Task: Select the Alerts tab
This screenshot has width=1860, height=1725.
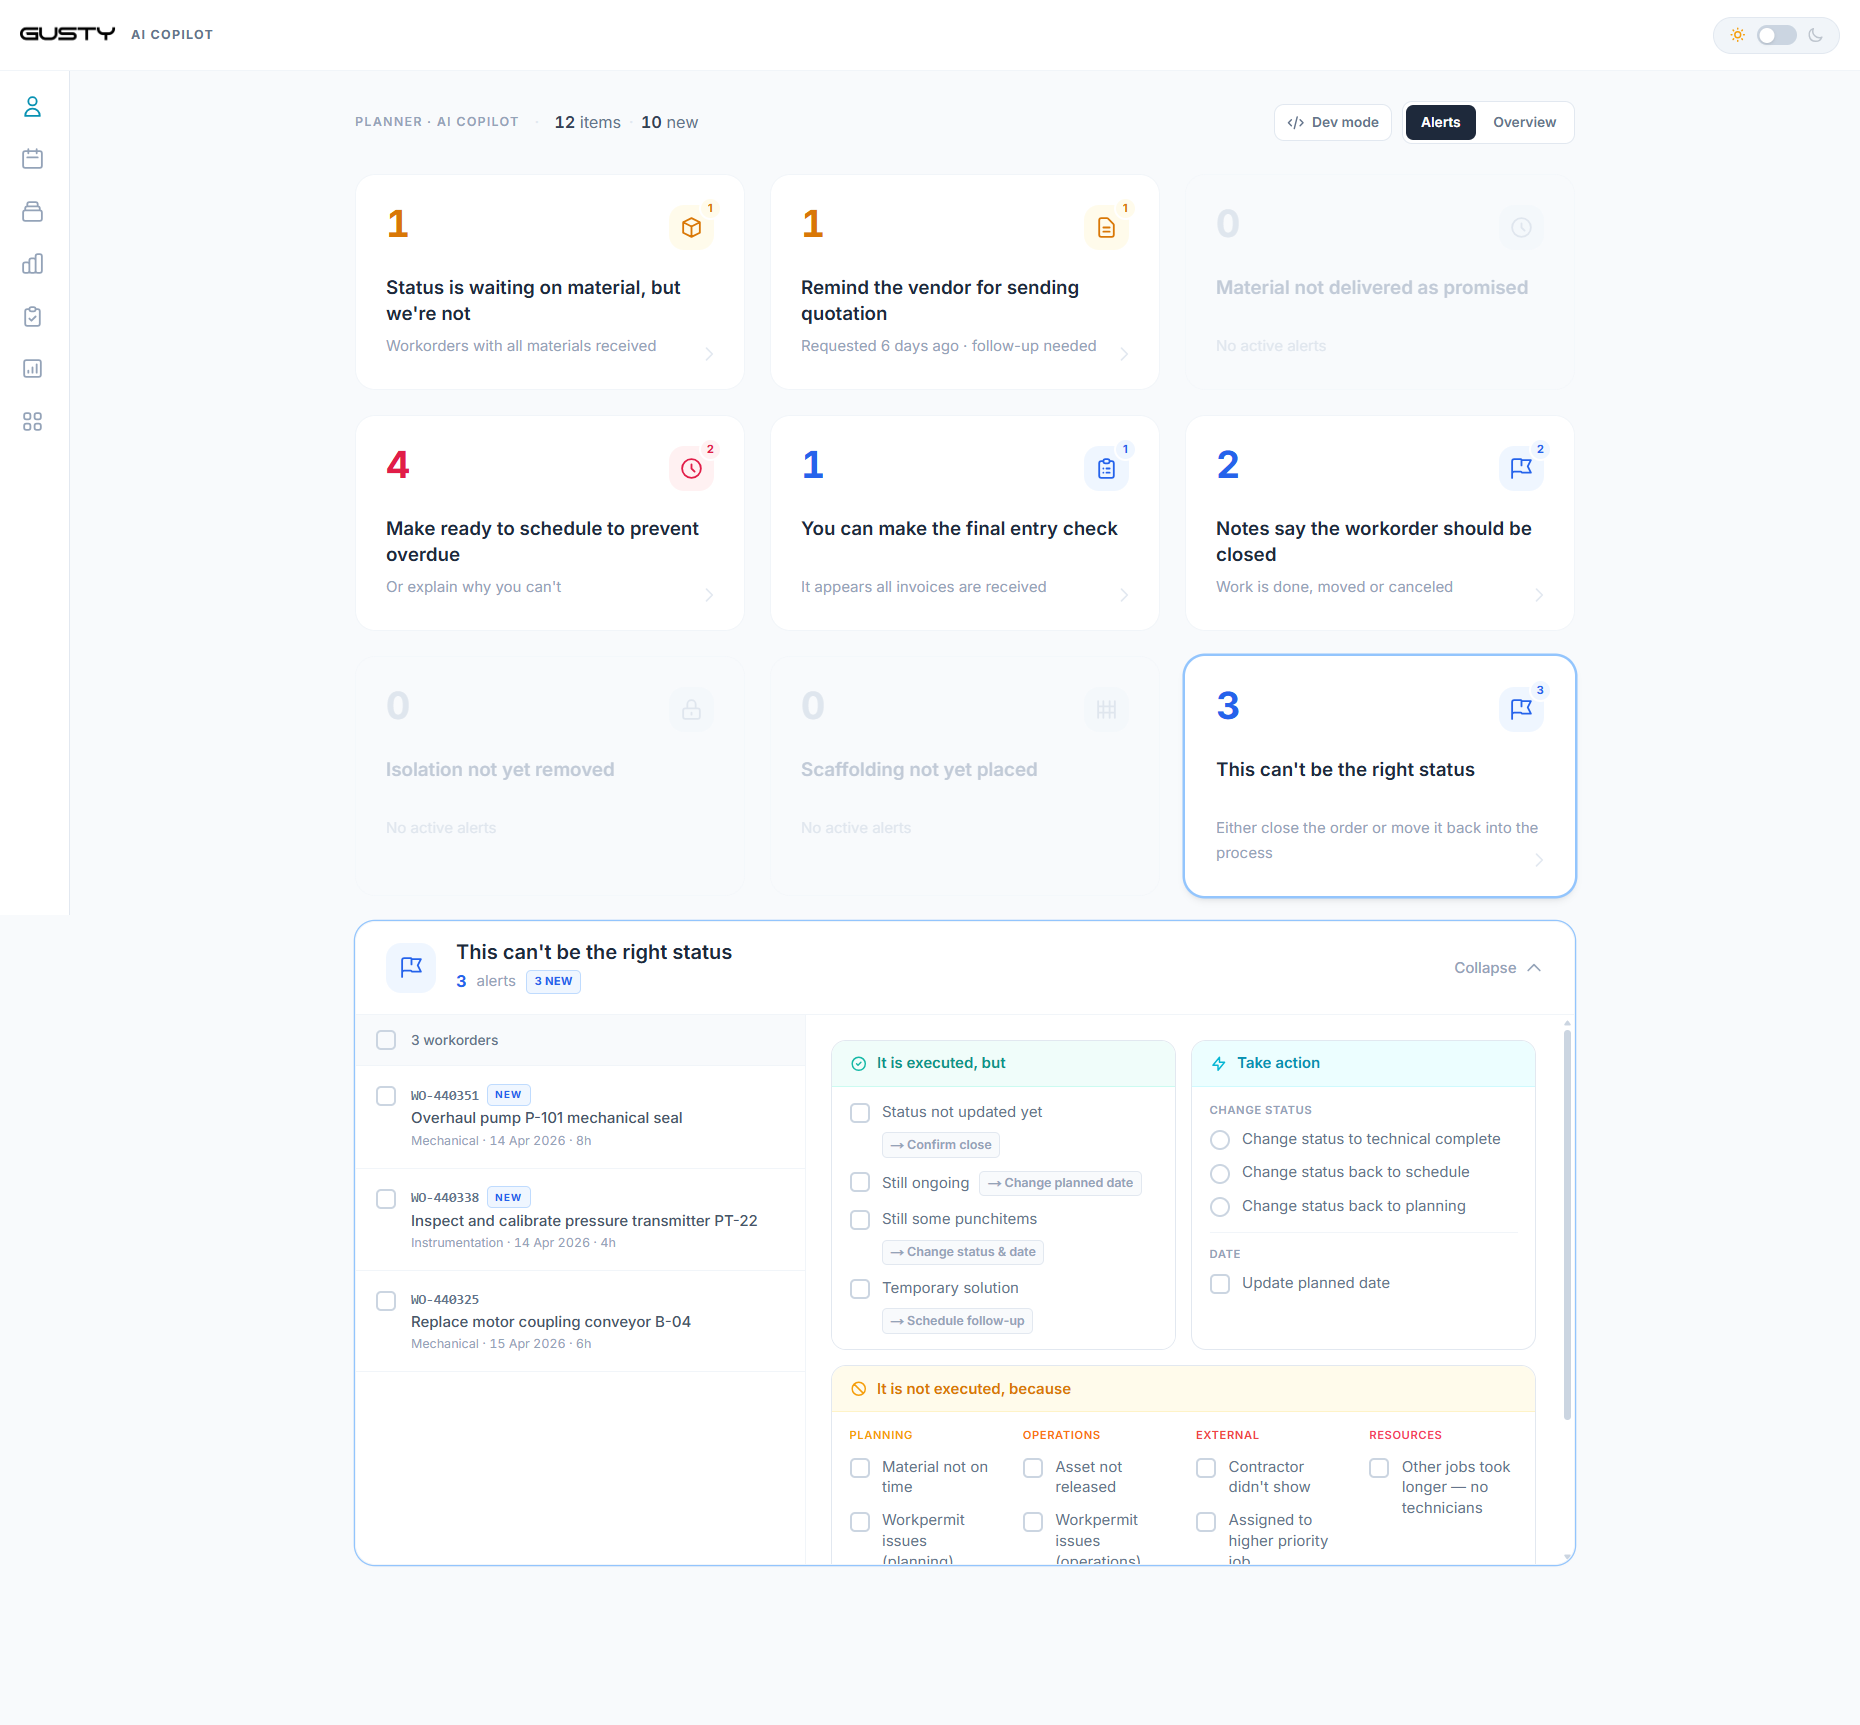Action: tap(1440, 122)
